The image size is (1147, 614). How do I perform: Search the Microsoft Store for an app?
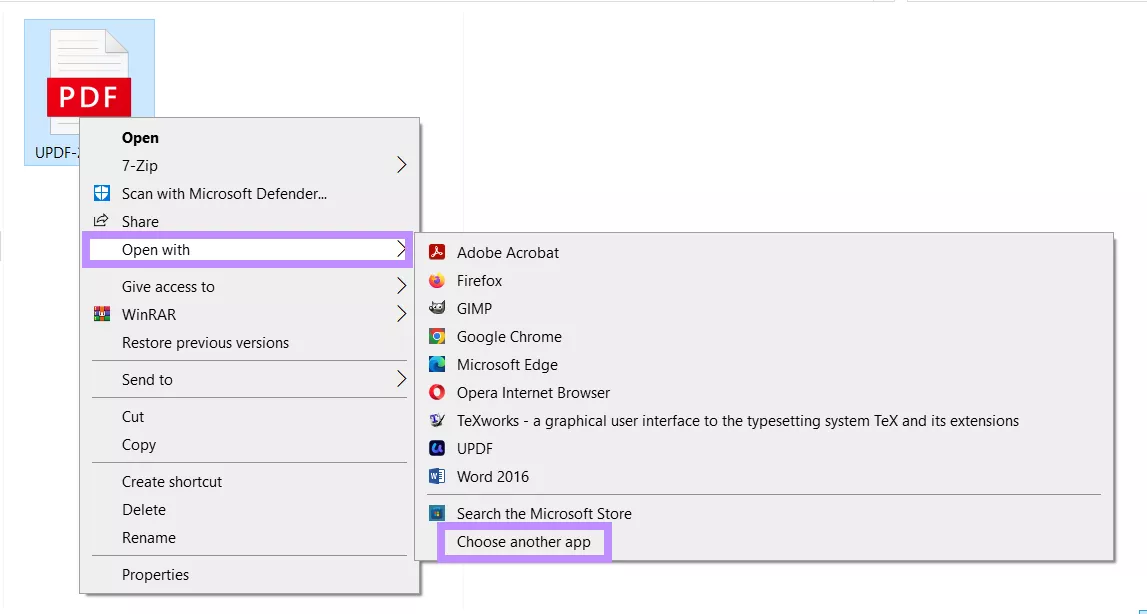(x=544, y=513)
